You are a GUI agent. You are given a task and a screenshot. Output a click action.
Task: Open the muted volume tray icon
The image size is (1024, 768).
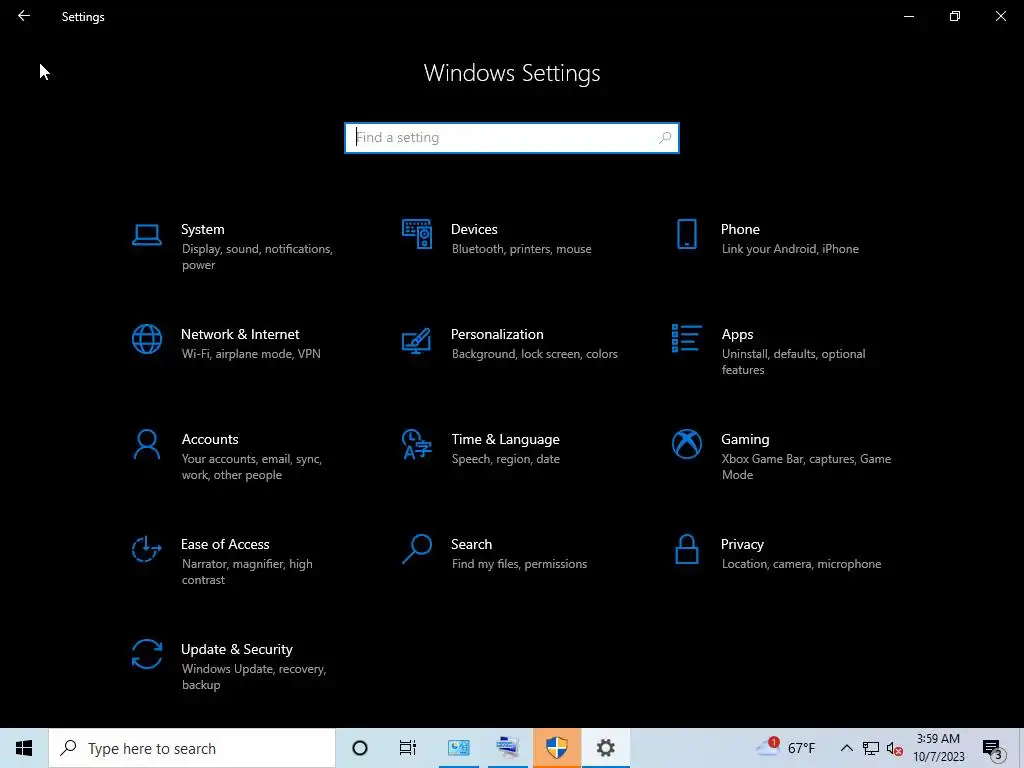click(895, 749)
